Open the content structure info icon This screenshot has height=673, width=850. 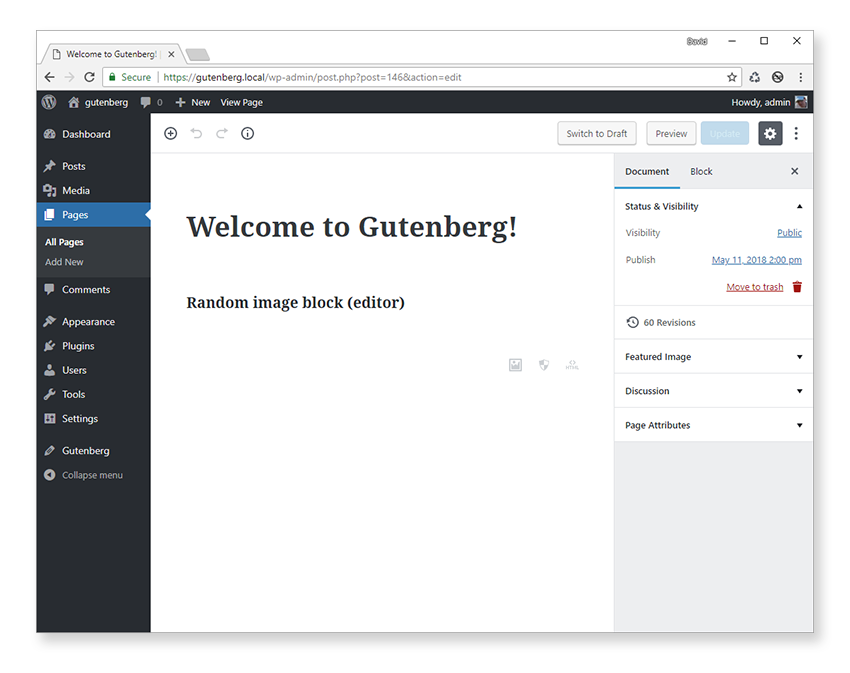pos(248,133)
